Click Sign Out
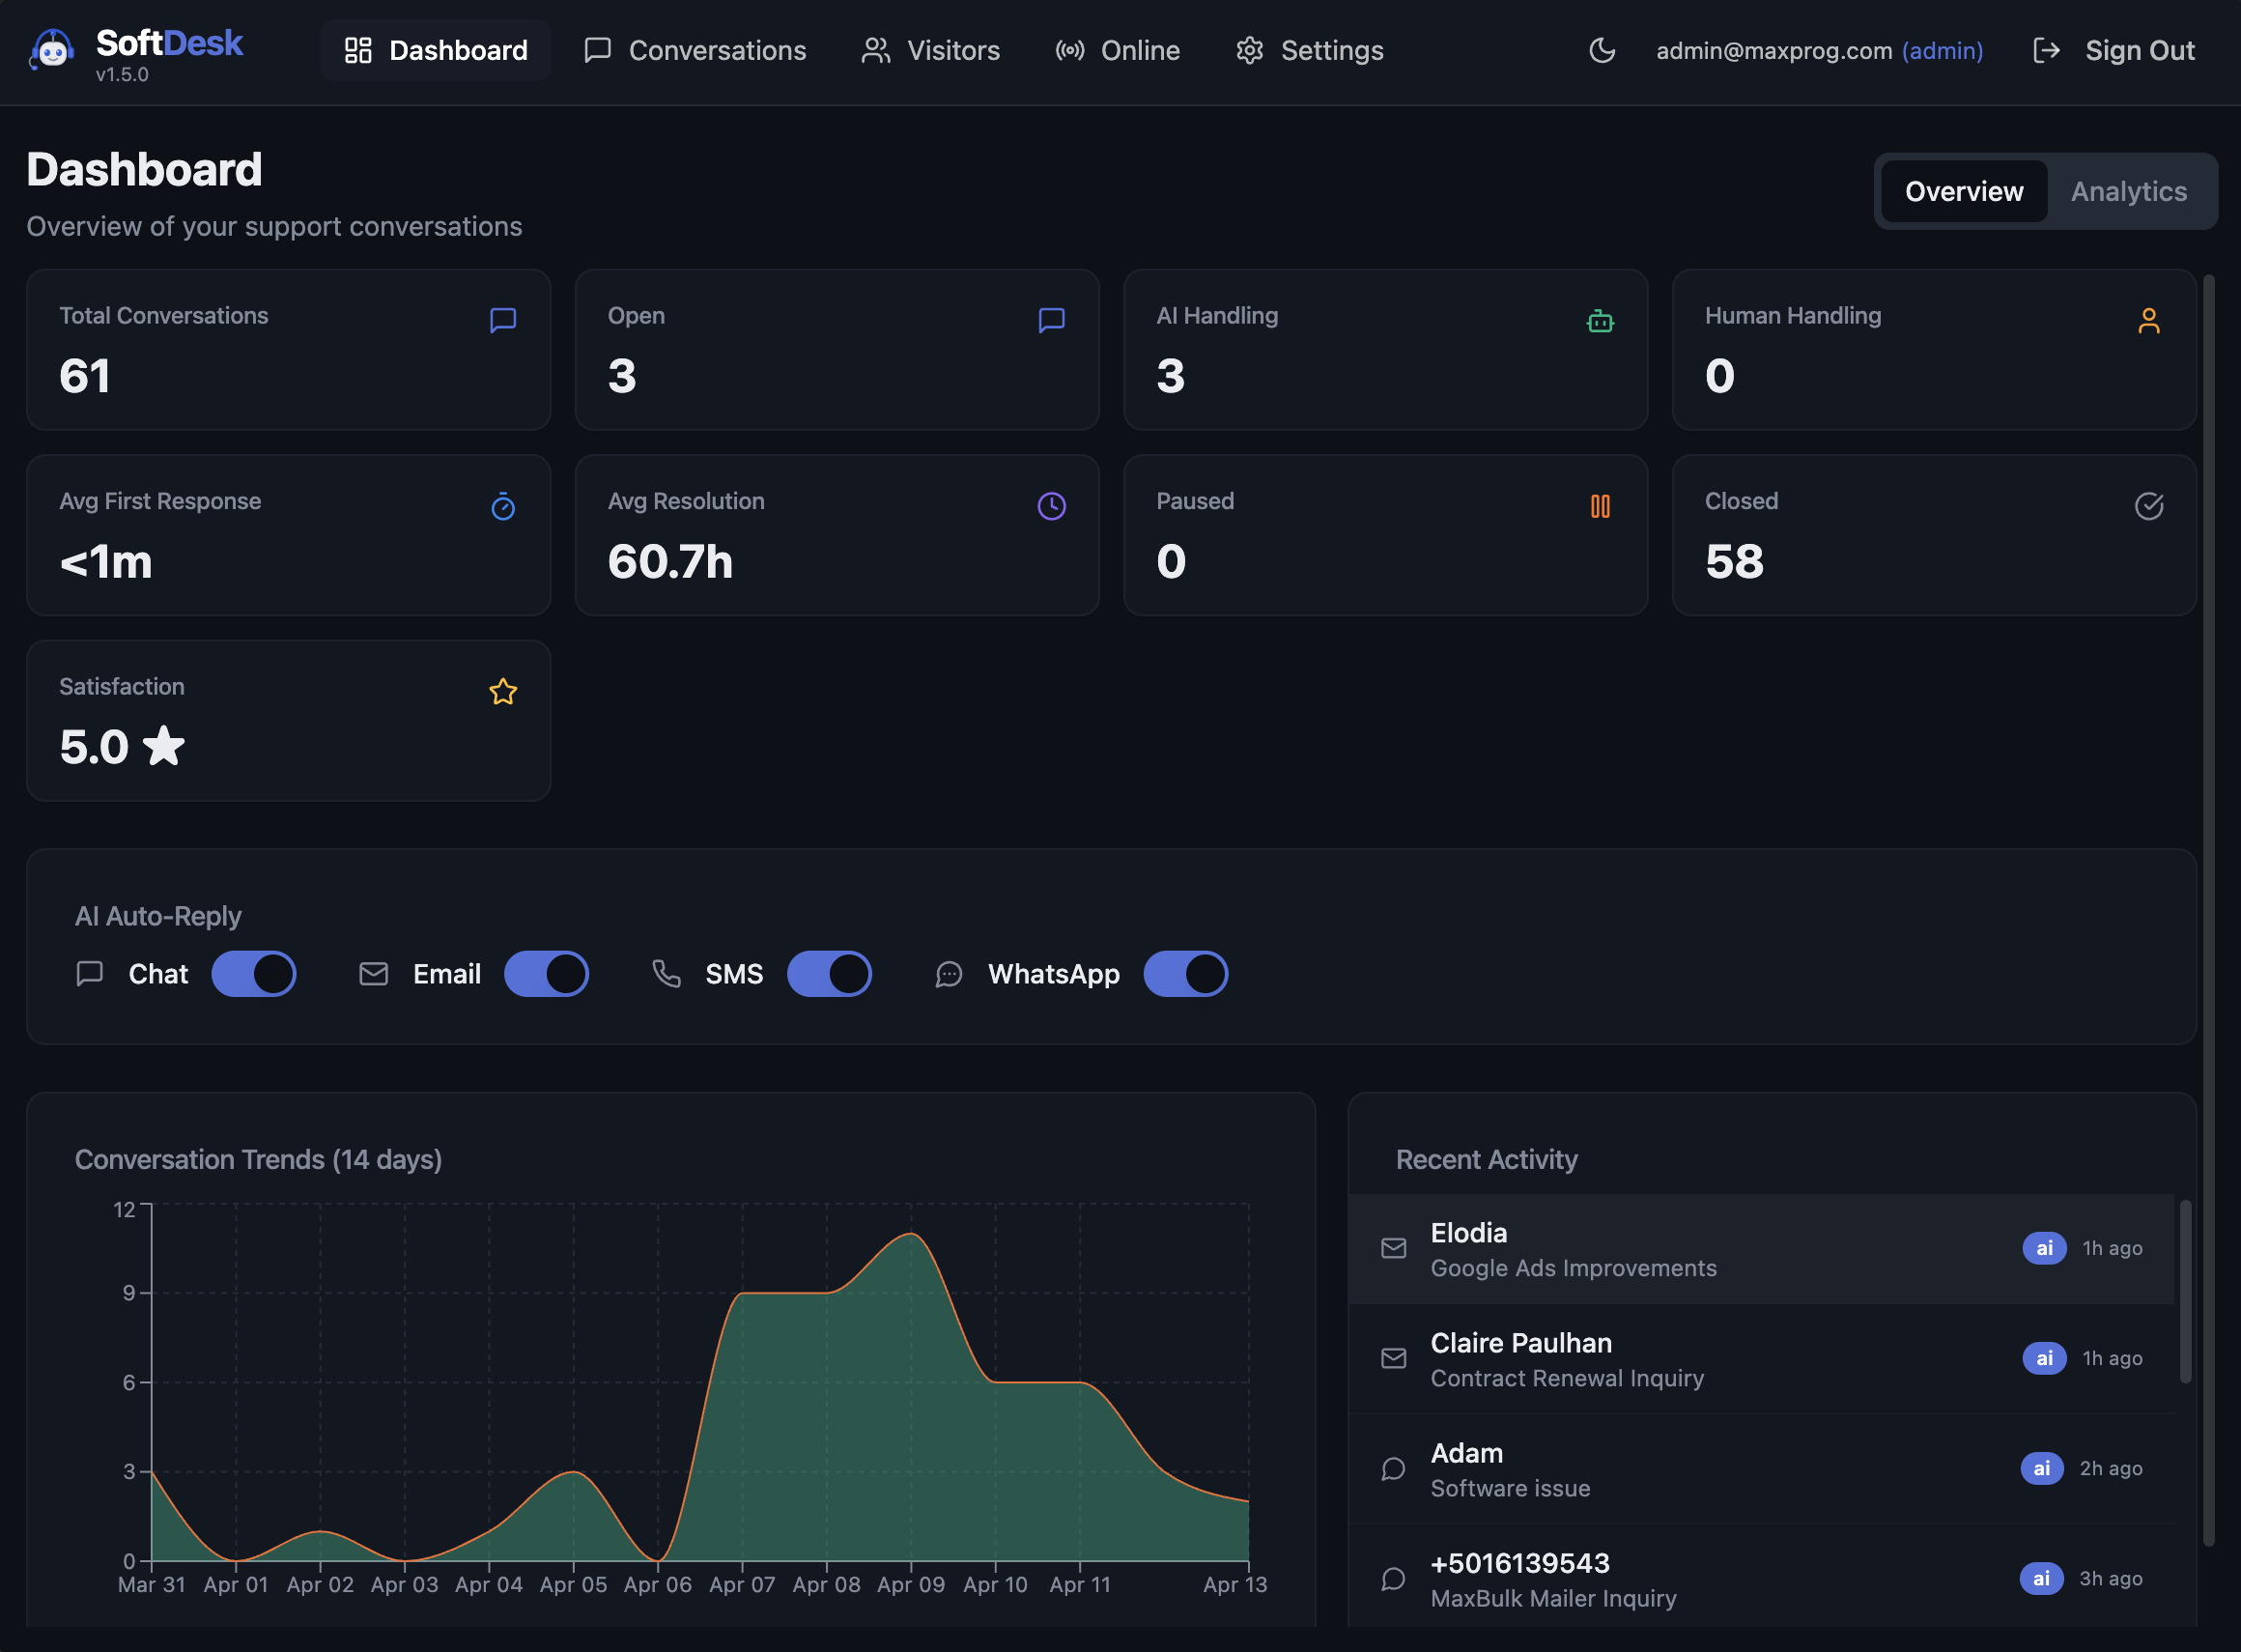The height and width of the screenshot is (1652, 2241). pos(2139,50)
